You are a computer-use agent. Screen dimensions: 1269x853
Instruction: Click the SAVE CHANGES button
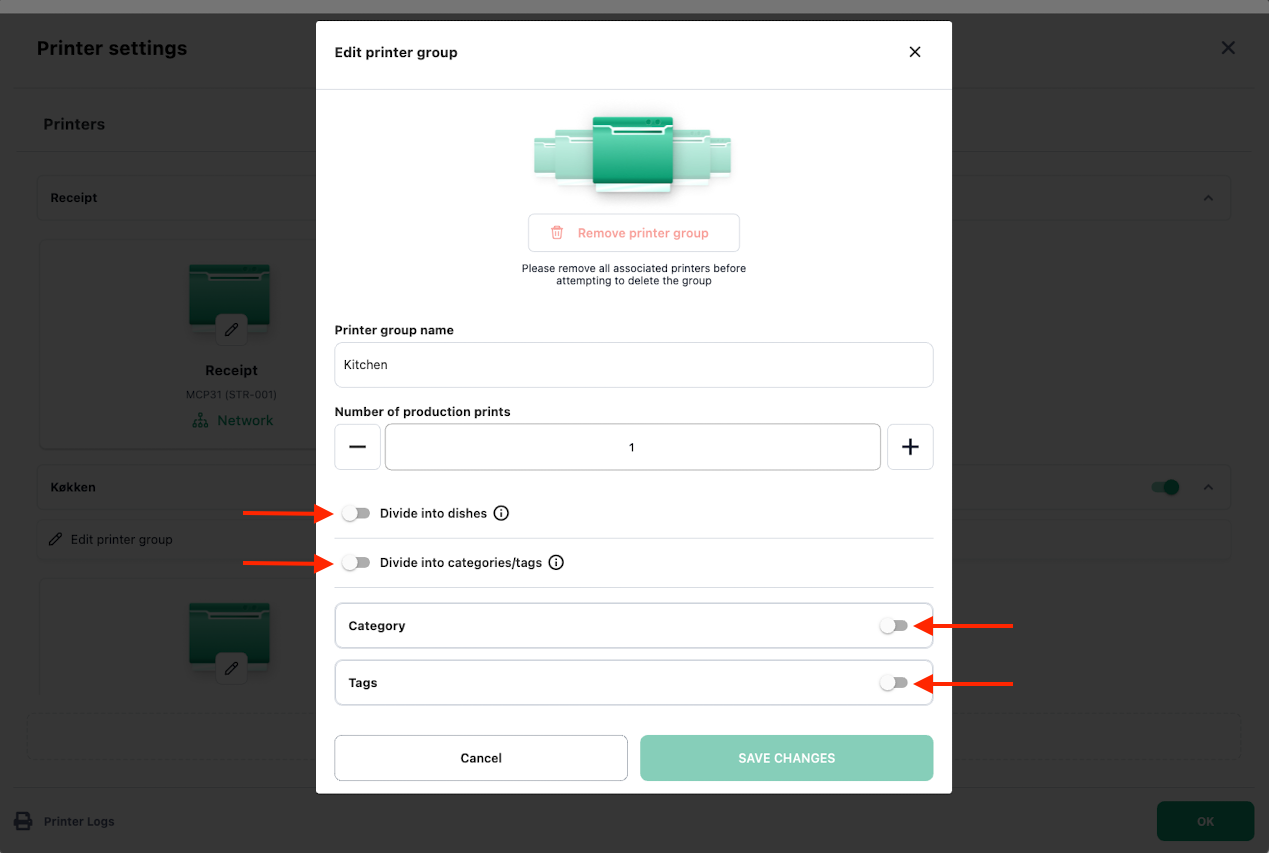(786, 758)
